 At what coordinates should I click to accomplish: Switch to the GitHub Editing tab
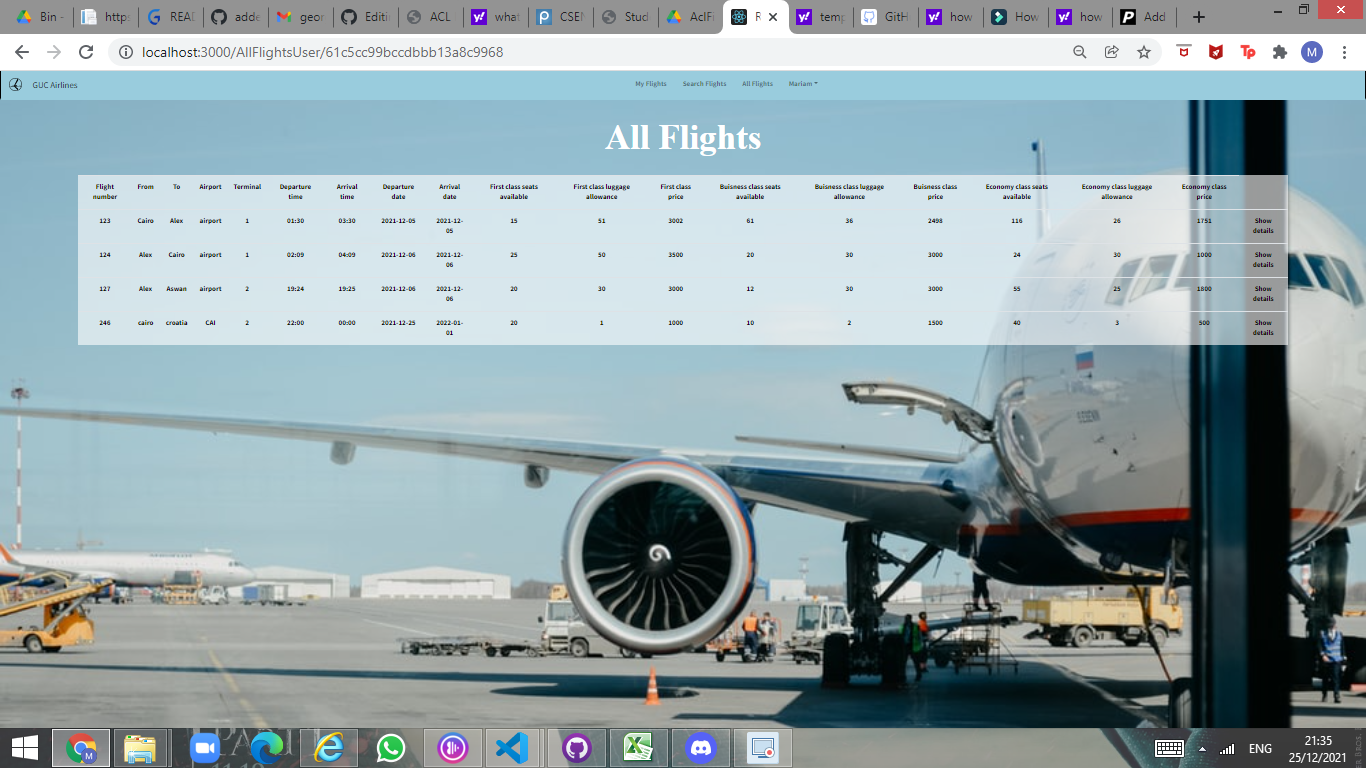point(364,17)
